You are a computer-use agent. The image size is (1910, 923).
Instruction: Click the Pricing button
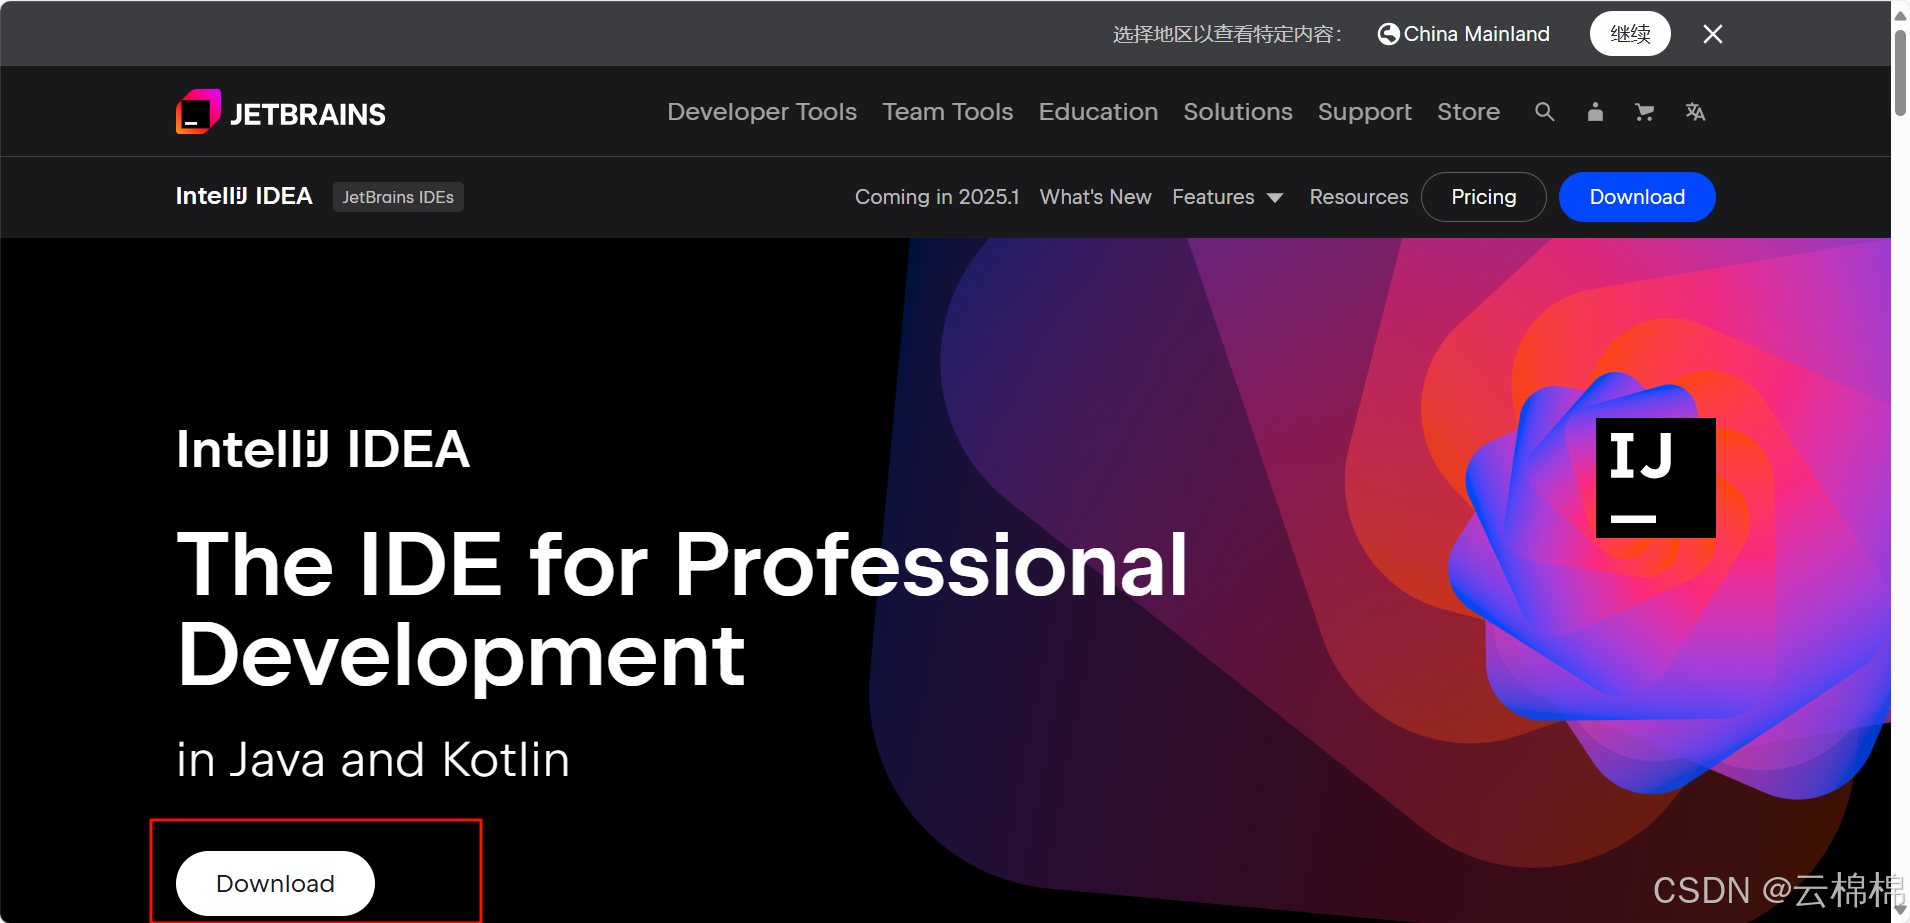[x=1484, y=197]
